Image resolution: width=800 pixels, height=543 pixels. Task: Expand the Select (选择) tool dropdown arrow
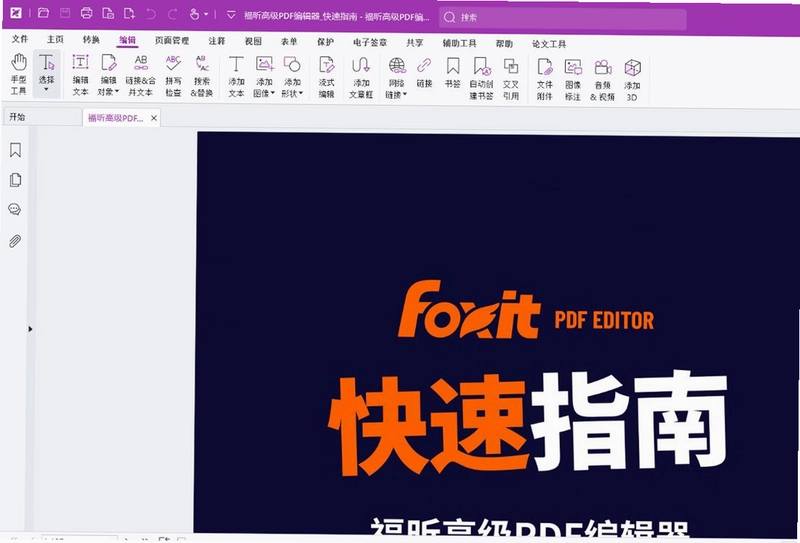point(46,90)
